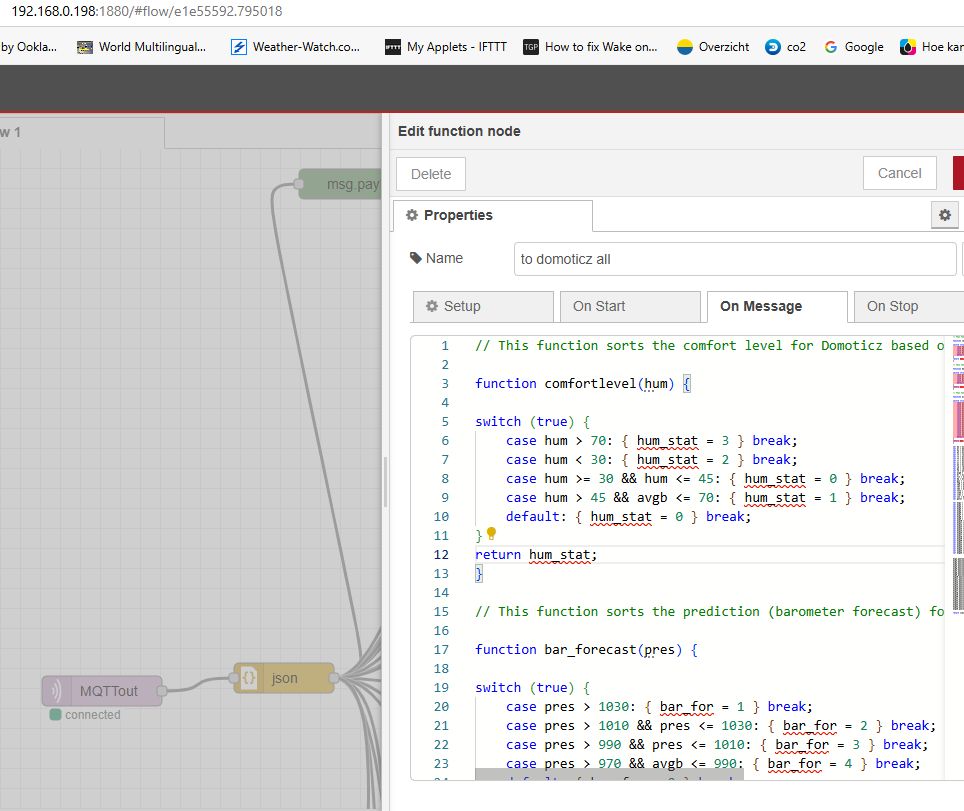Edit the Name field 'to domoticz all'
964x811 pixels.
pyautogui.click(x=735, y=259)
